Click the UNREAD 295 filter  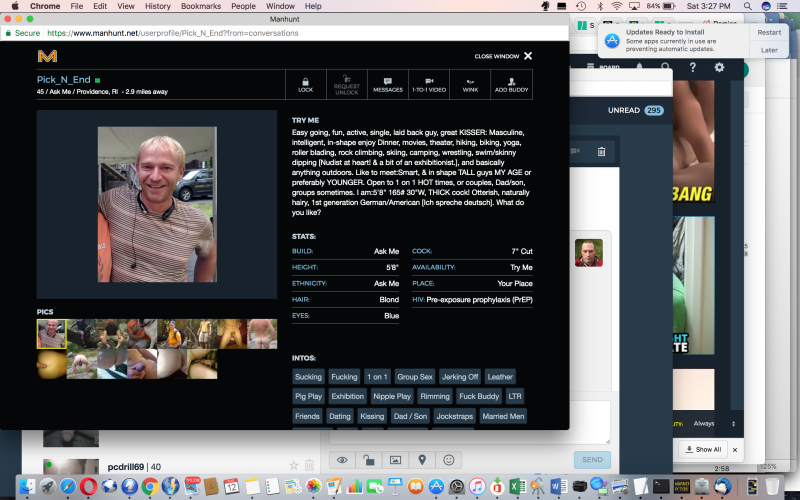point(636,110)
